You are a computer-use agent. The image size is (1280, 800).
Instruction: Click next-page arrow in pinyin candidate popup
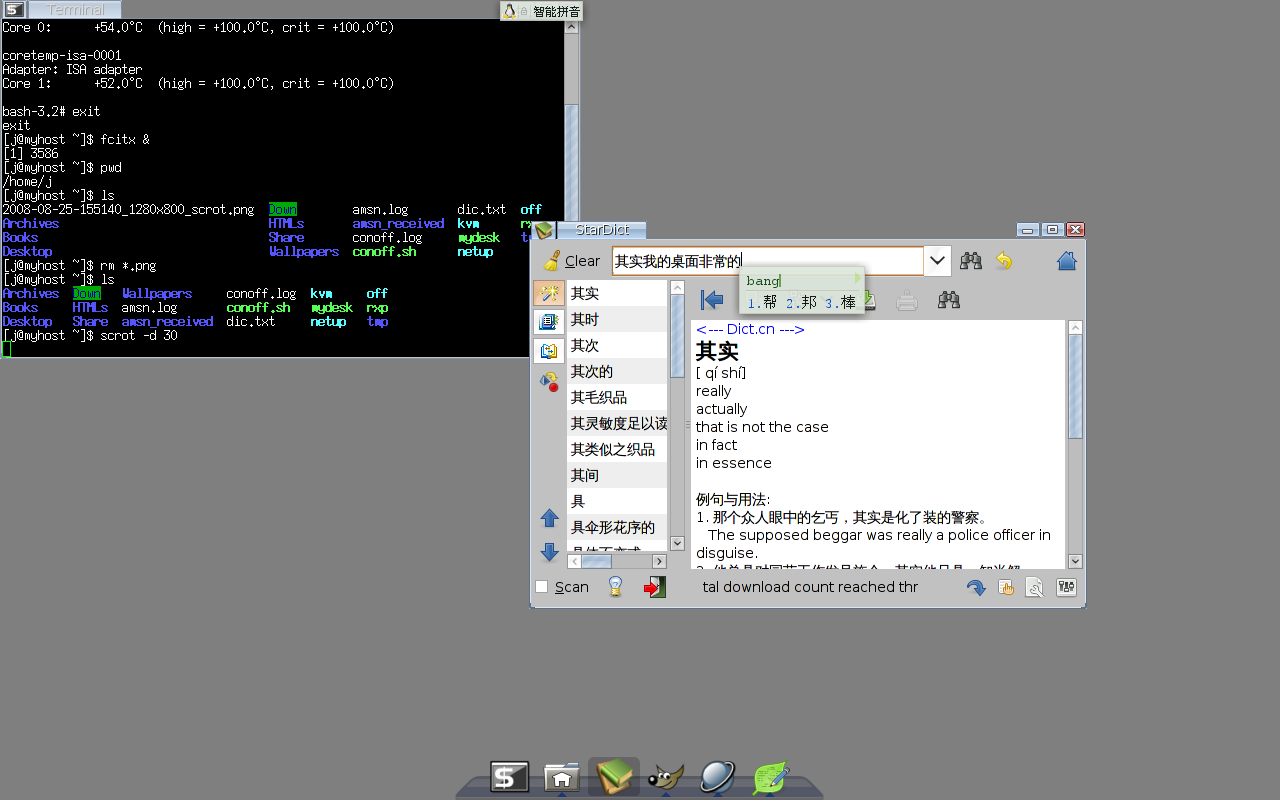click(x=857, y=280)
